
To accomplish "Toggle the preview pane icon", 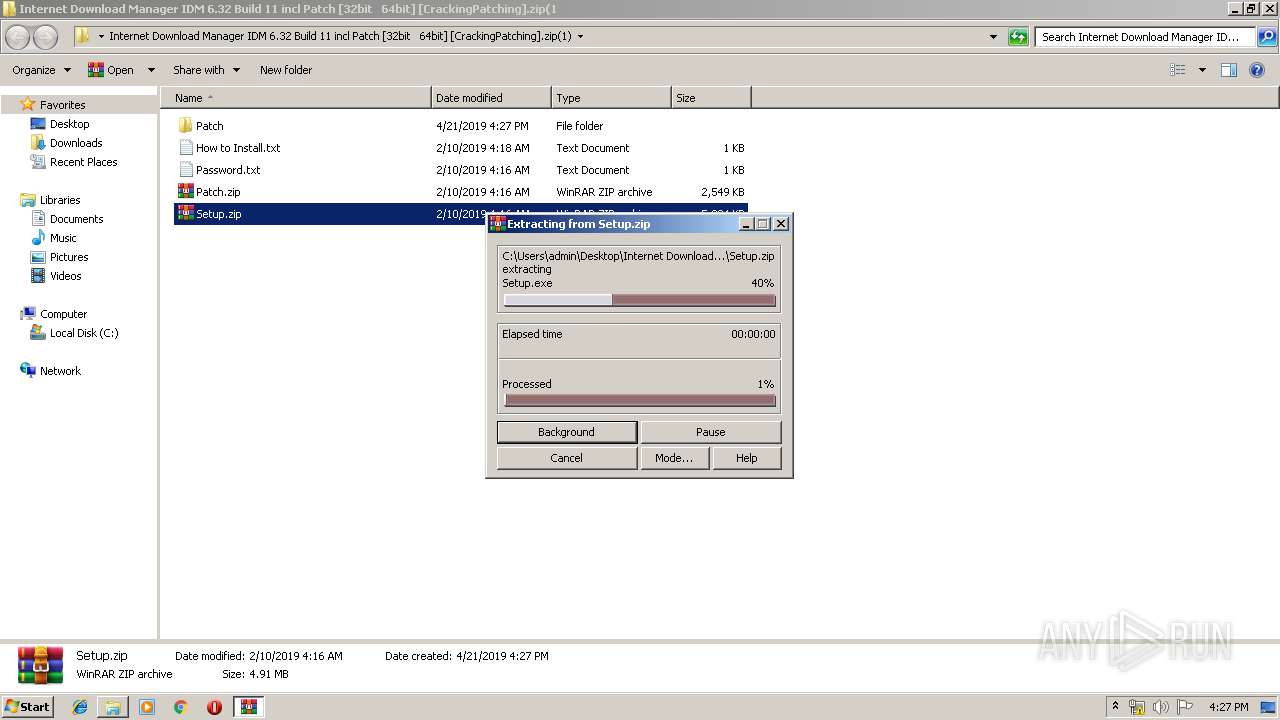I will (1229, 70).
